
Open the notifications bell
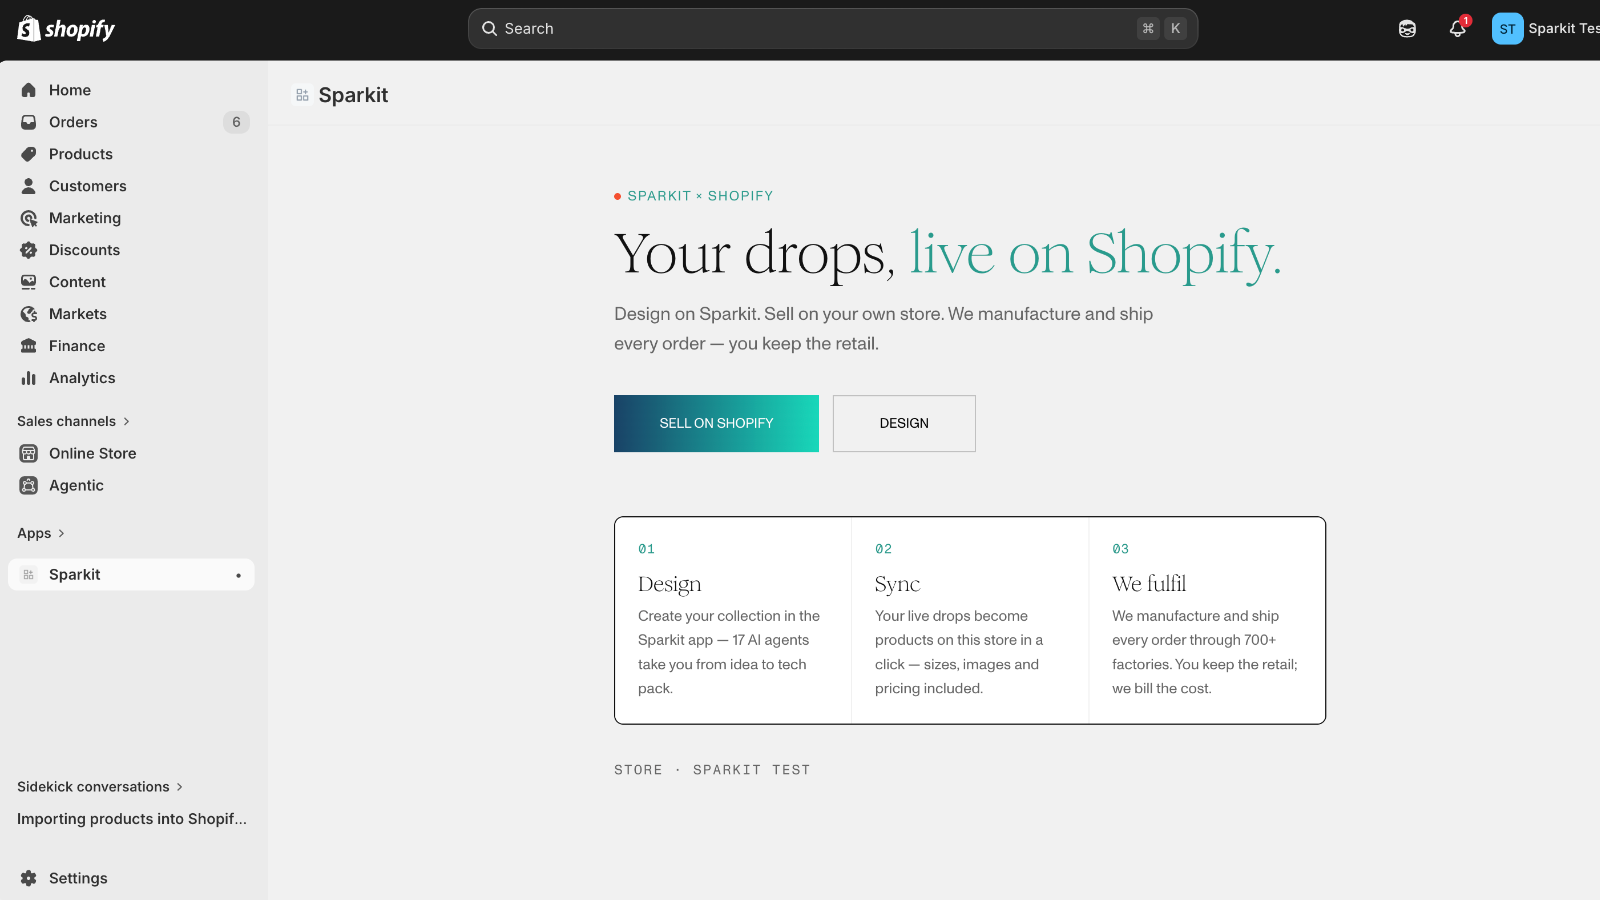1458,29
